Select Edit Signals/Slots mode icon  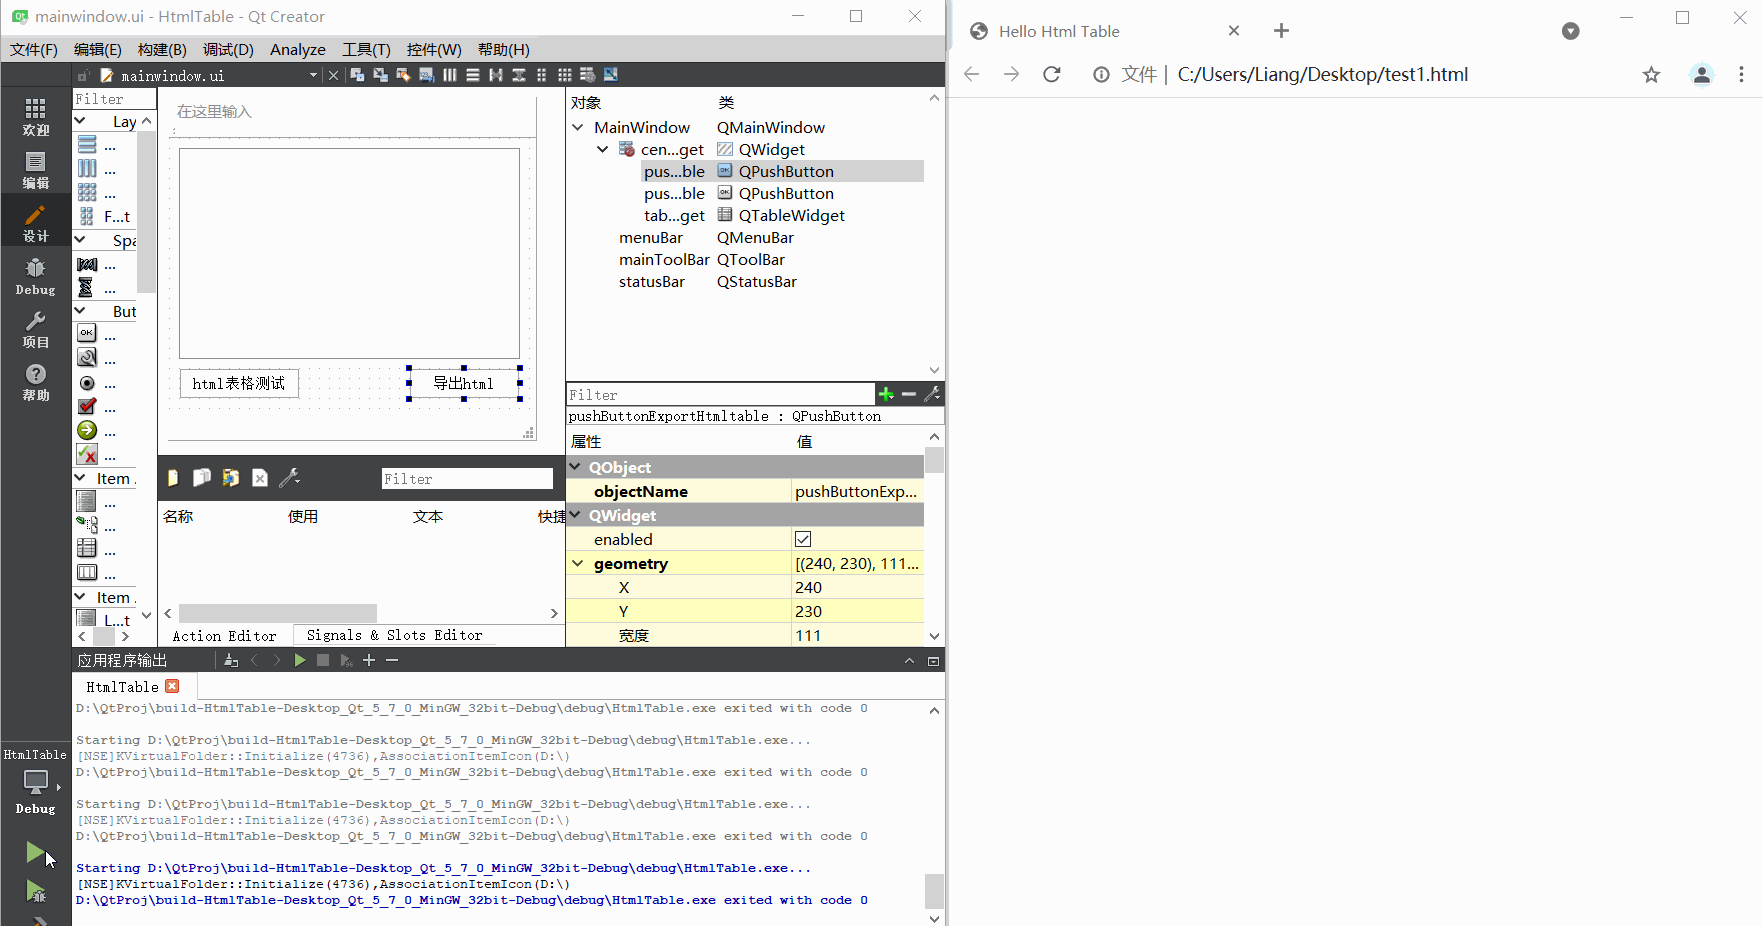(380, 75)
